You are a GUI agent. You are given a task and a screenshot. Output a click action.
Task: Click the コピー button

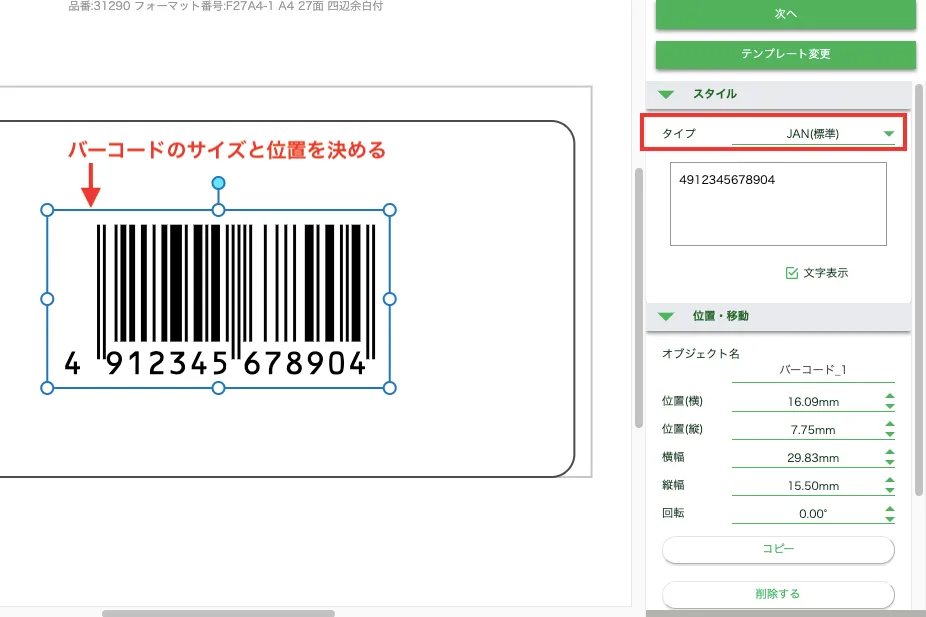(x=778, y=549)
